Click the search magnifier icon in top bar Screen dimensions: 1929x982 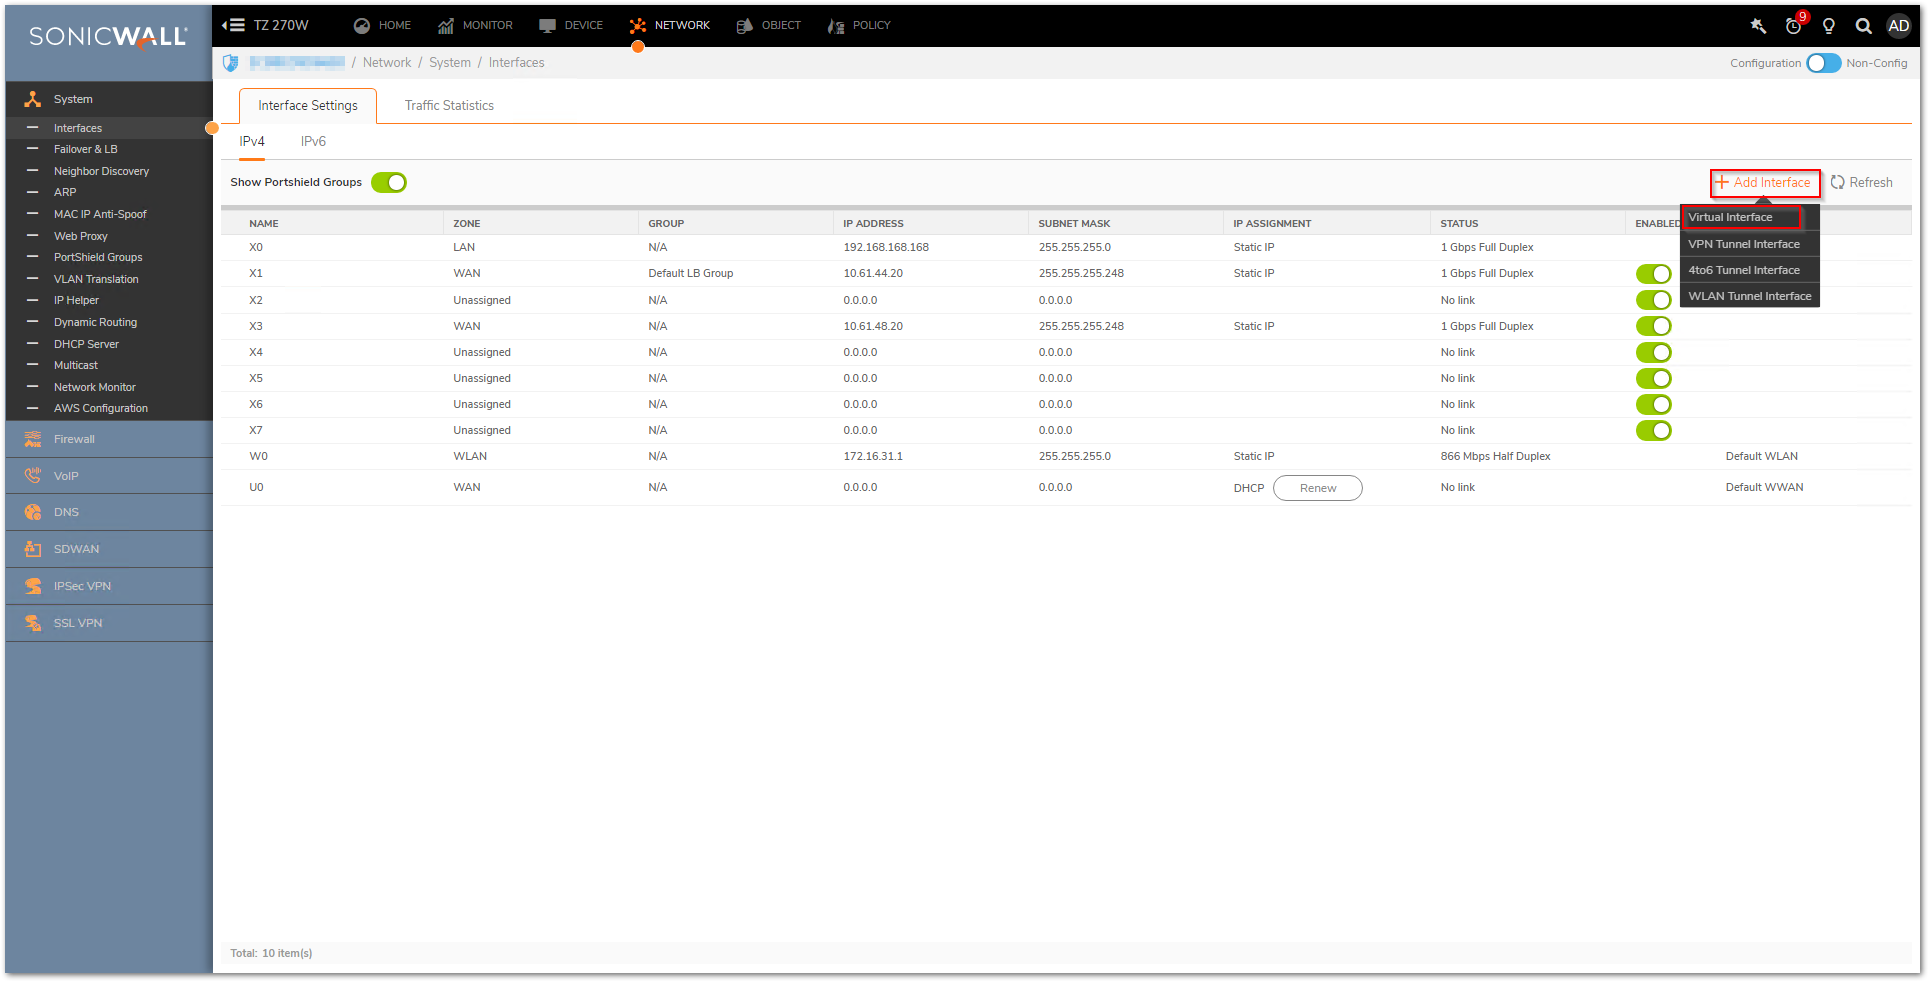pyautogui.click(x=1863, y=26)
